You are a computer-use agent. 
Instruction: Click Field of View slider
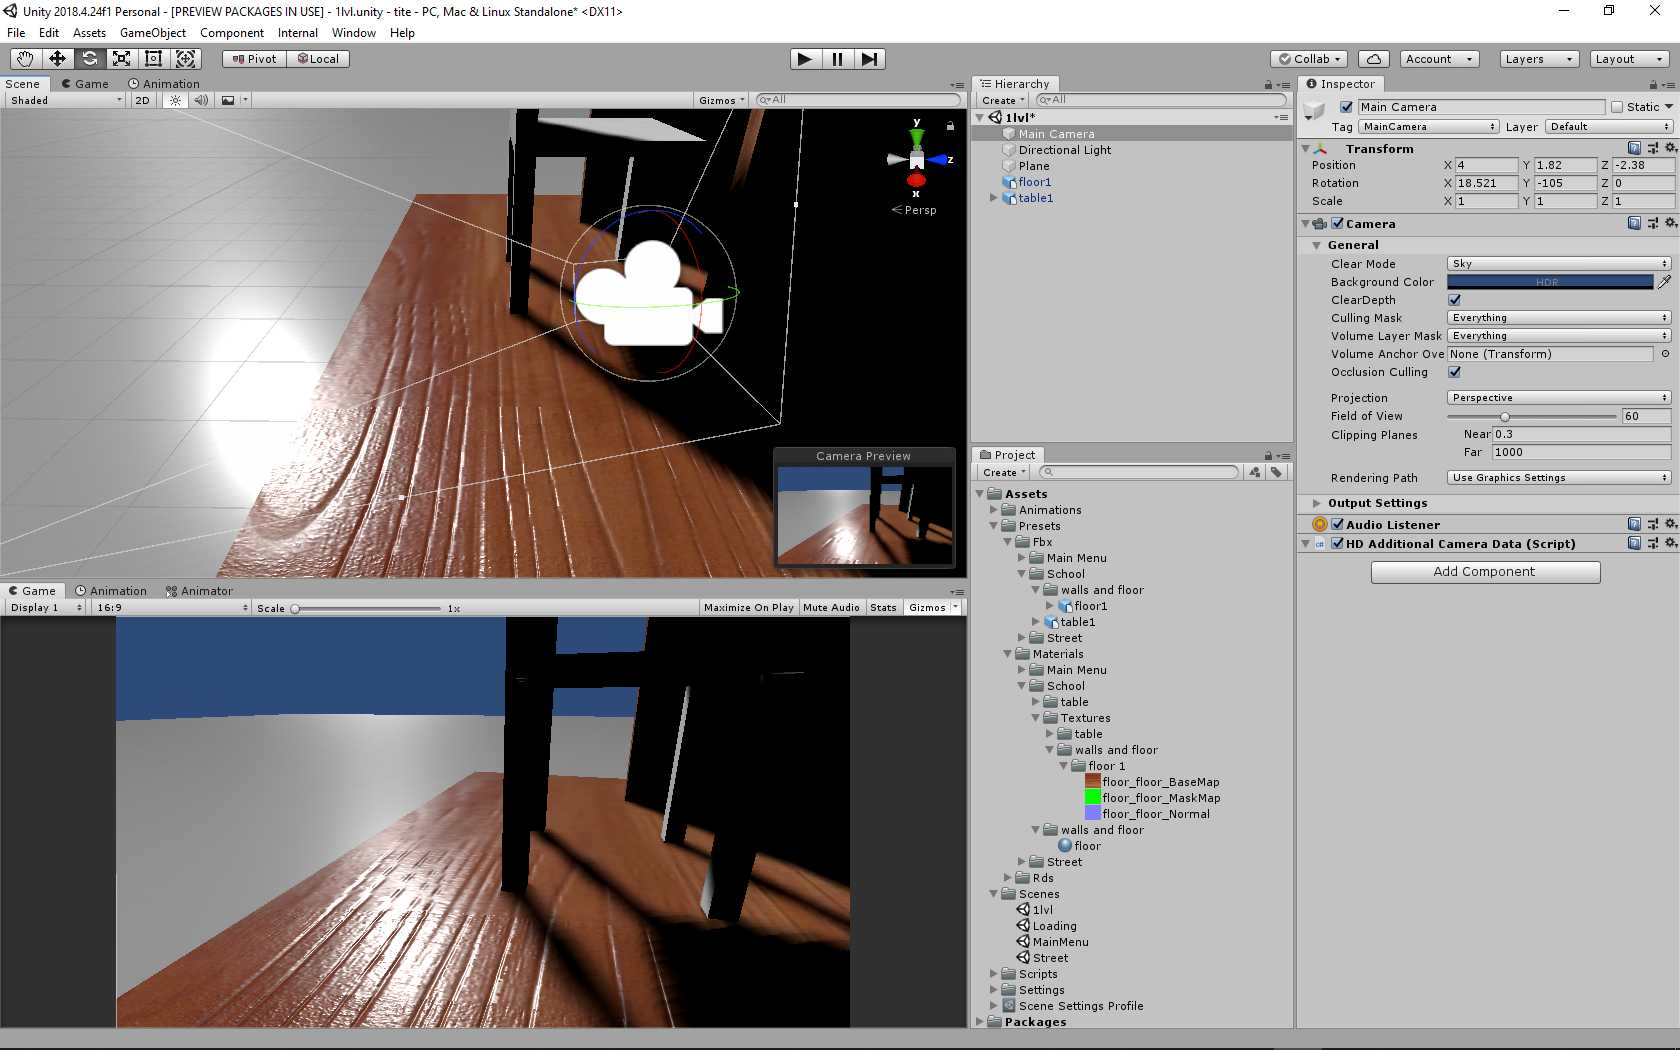tap(1531, 417)
